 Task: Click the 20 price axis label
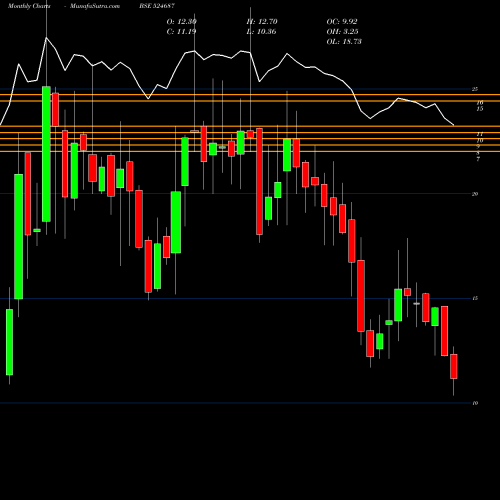point(475,194)
